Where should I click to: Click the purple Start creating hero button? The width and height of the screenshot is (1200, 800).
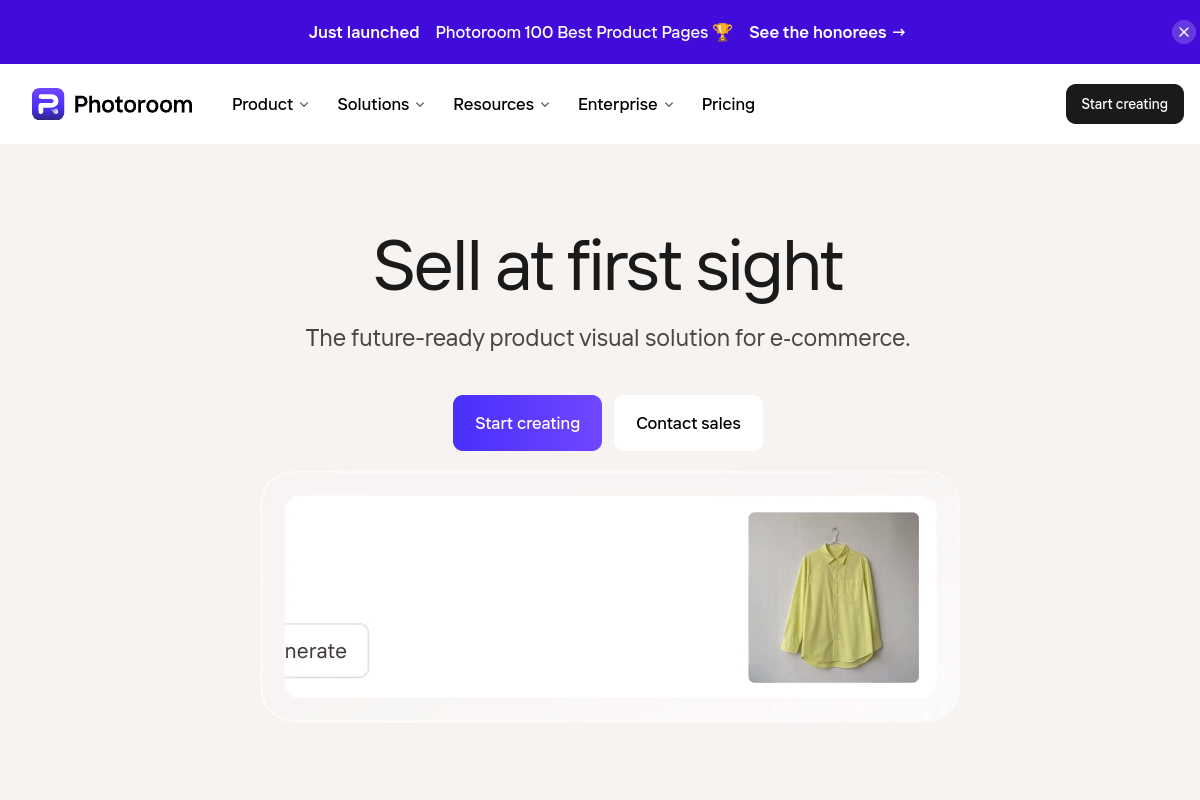527,423
